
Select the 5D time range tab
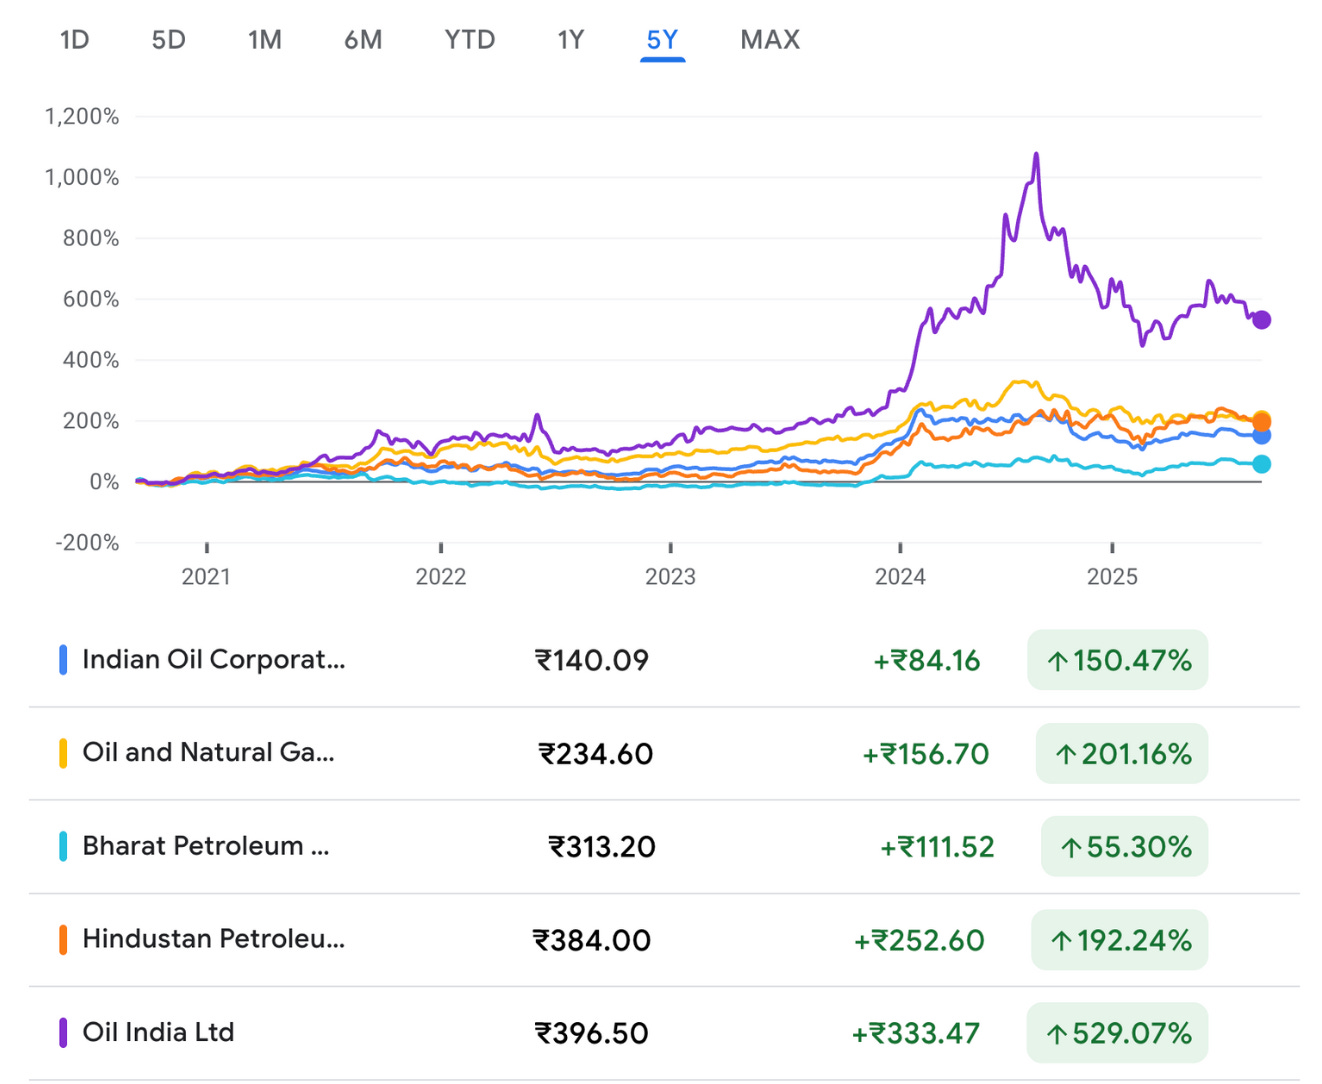(x=169, y=40)
